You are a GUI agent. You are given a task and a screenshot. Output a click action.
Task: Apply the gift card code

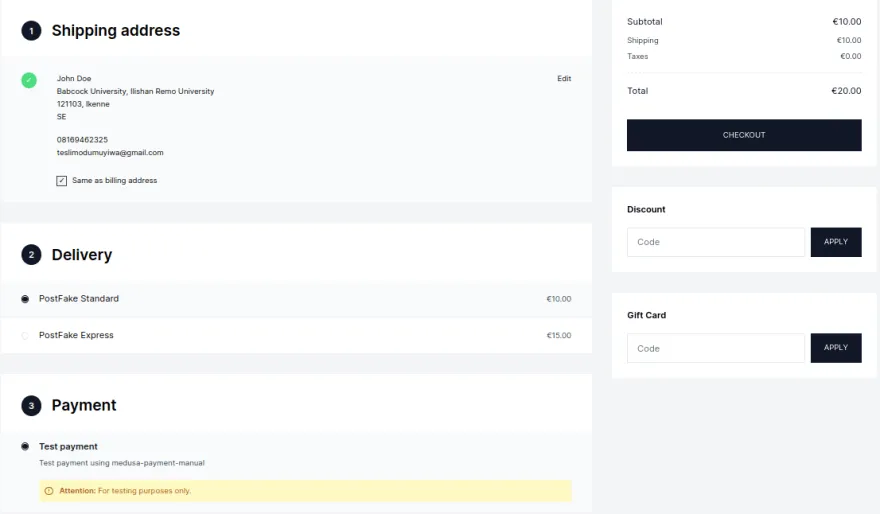(x=835, y=348)
